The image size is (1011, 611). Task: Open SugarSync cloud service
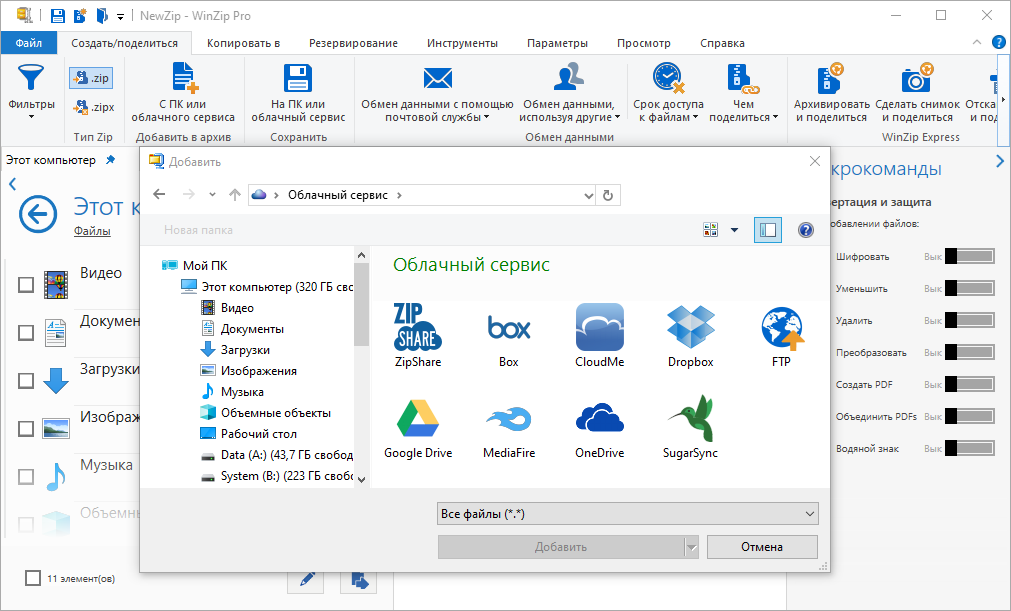click(x=691, y=429)
